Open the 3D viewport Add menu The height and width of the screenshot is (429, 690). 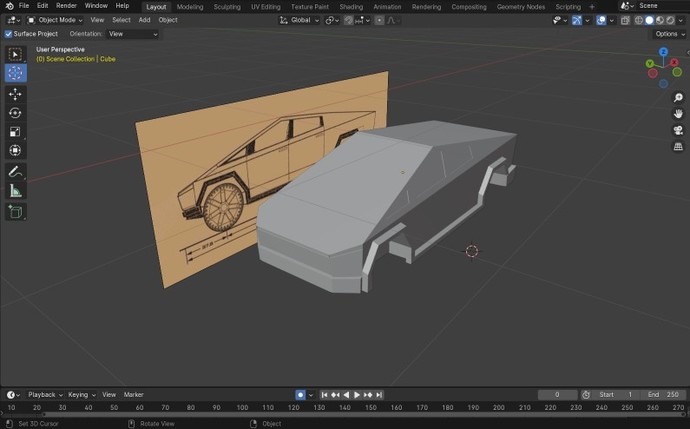pyautogui.click(x=144, y=20)
